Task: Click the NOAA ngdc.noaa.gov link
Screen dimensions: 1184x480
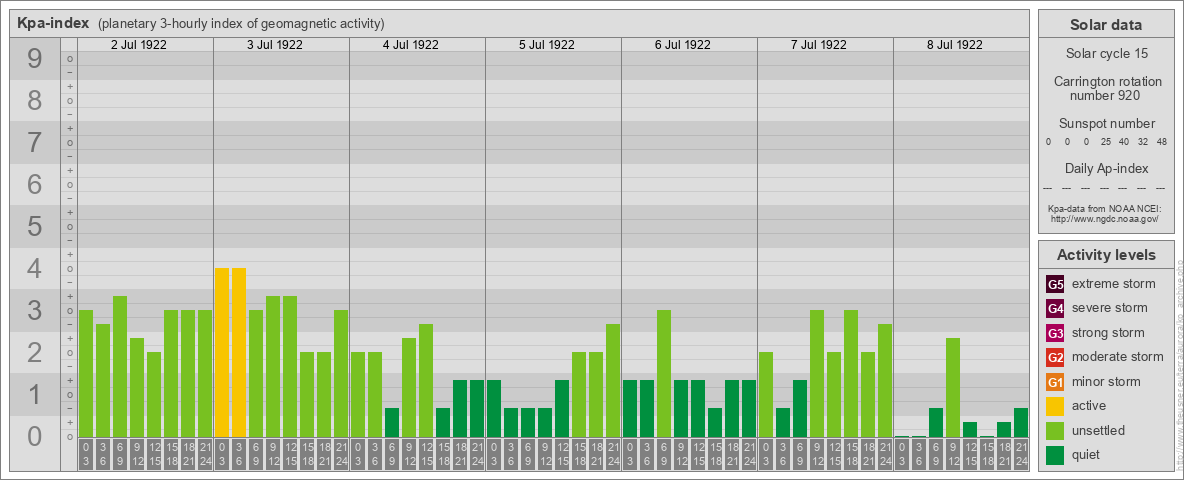Action: pos(1105,218)
